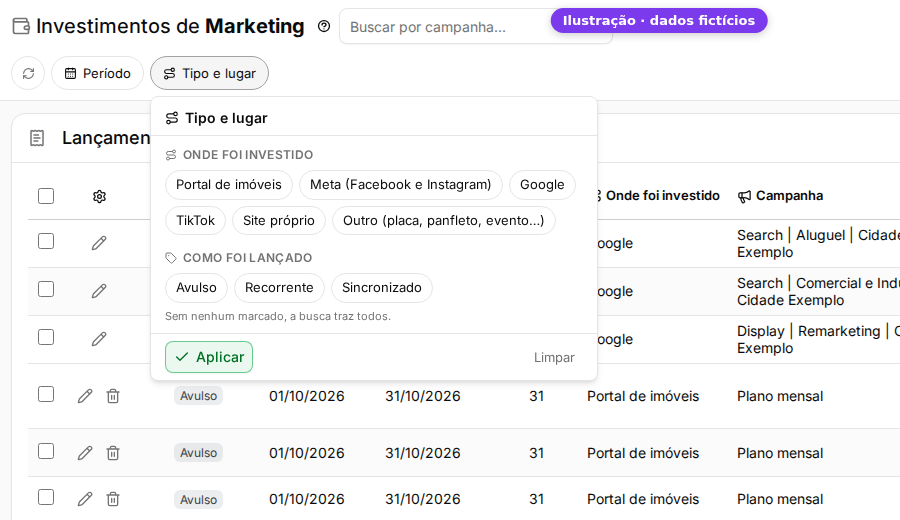Select the Outro (placa, panfleto, evento...) chip
Viewport: 900px width, 520px height.
click(444, 221)
